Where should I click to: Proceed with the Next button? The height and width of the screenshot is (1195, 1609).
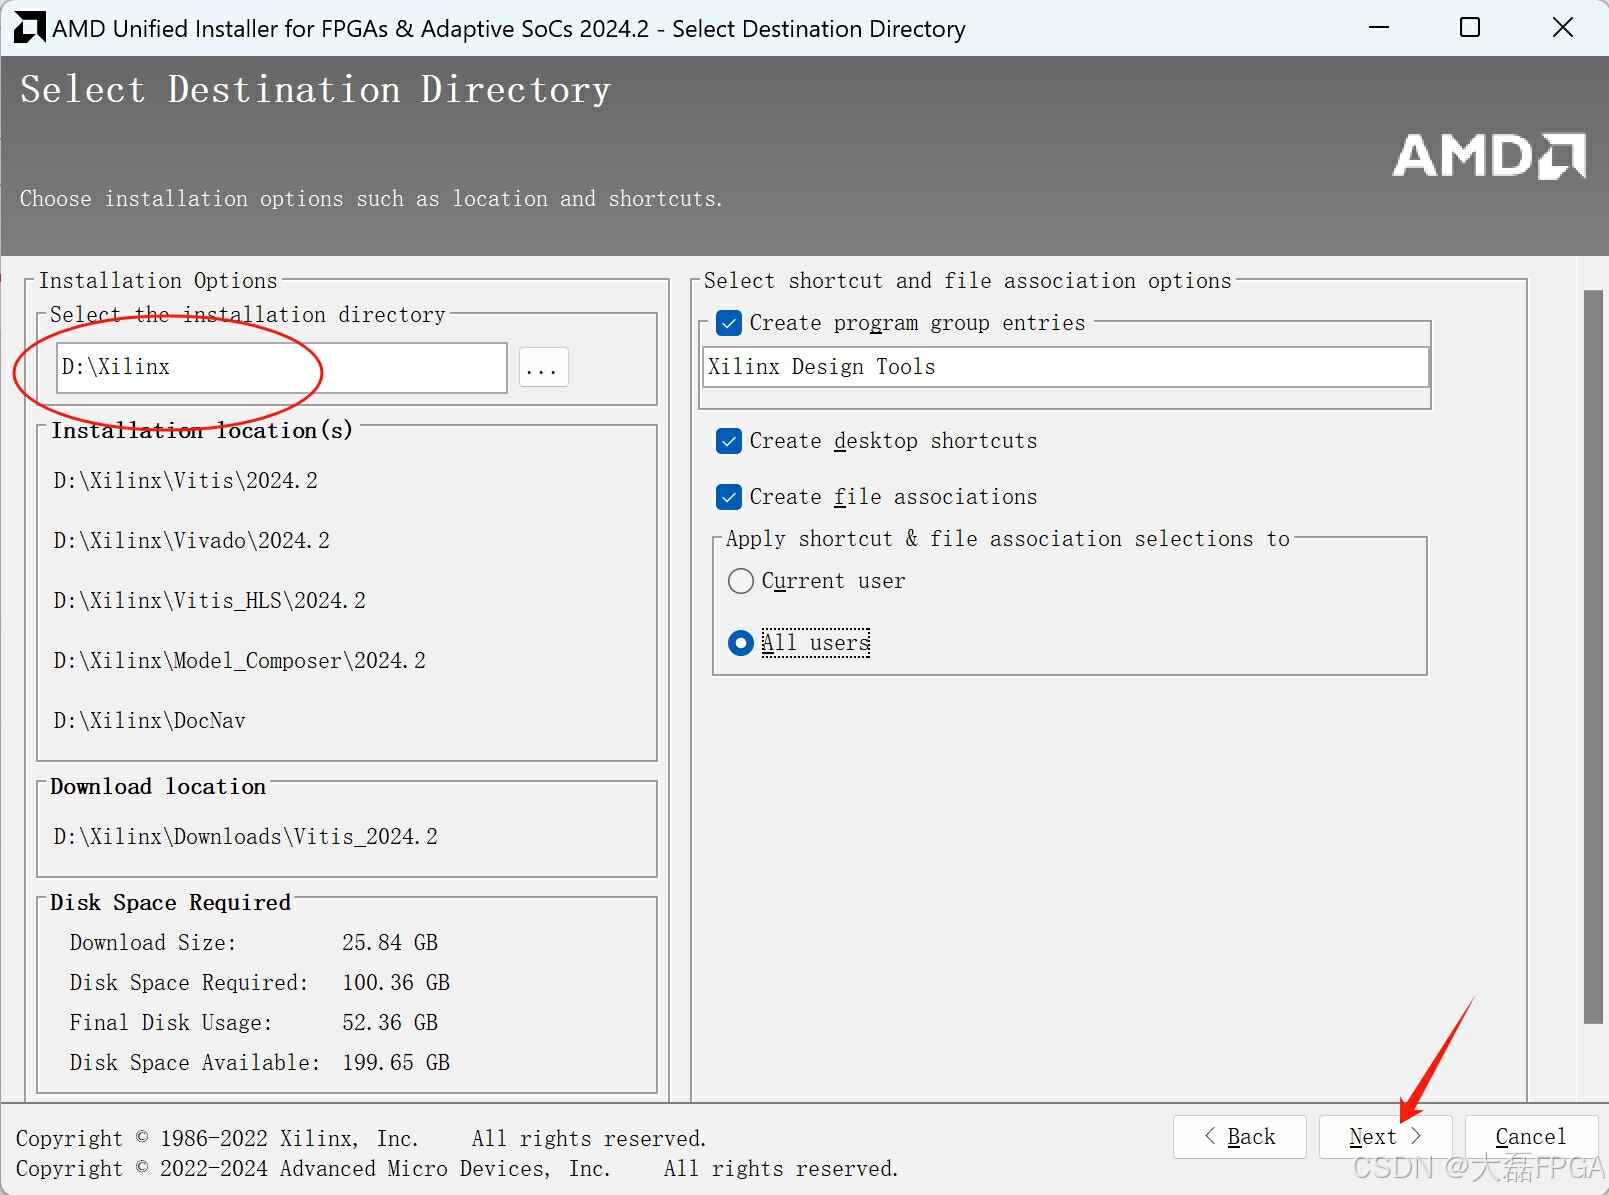[1385, 1137]
